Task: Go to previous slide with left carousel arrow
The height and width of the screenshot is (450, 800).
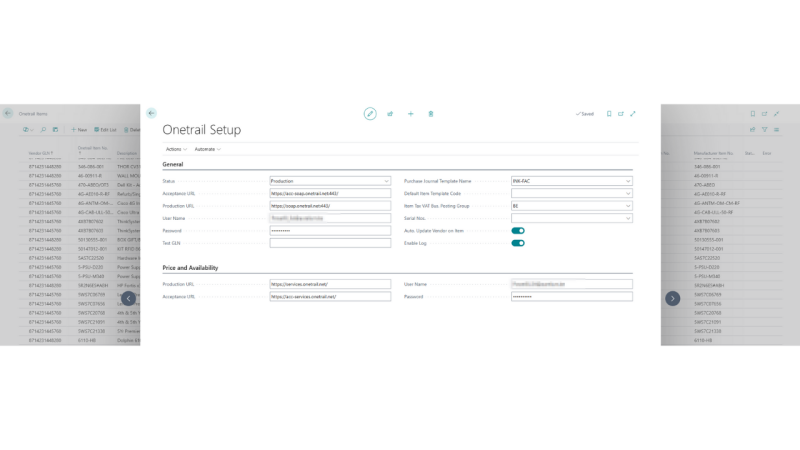Action: tap(129, 298)
